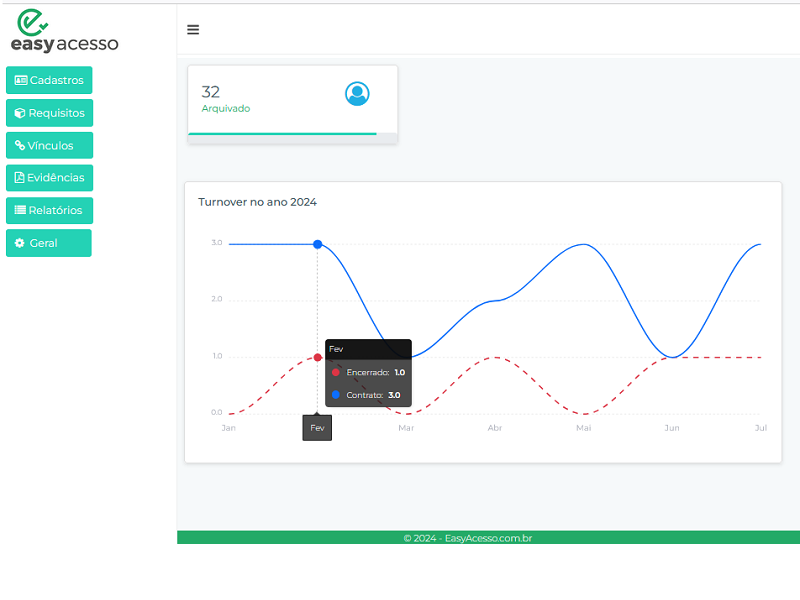Click the Turnover no ano 2024 title
800x600 pixels.
tap(257, 202)
